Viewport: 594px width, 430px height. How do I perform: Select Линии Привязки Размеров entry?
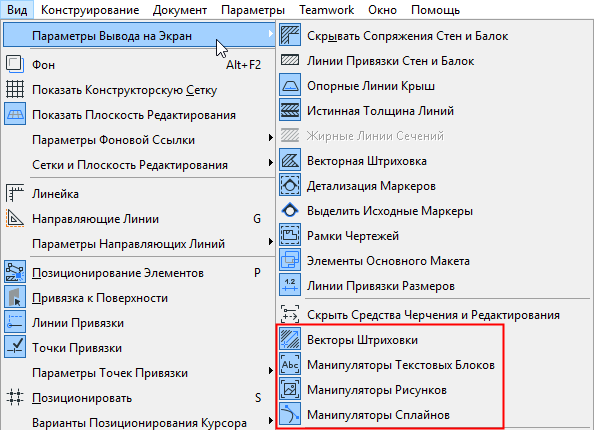tap(434, 286)
